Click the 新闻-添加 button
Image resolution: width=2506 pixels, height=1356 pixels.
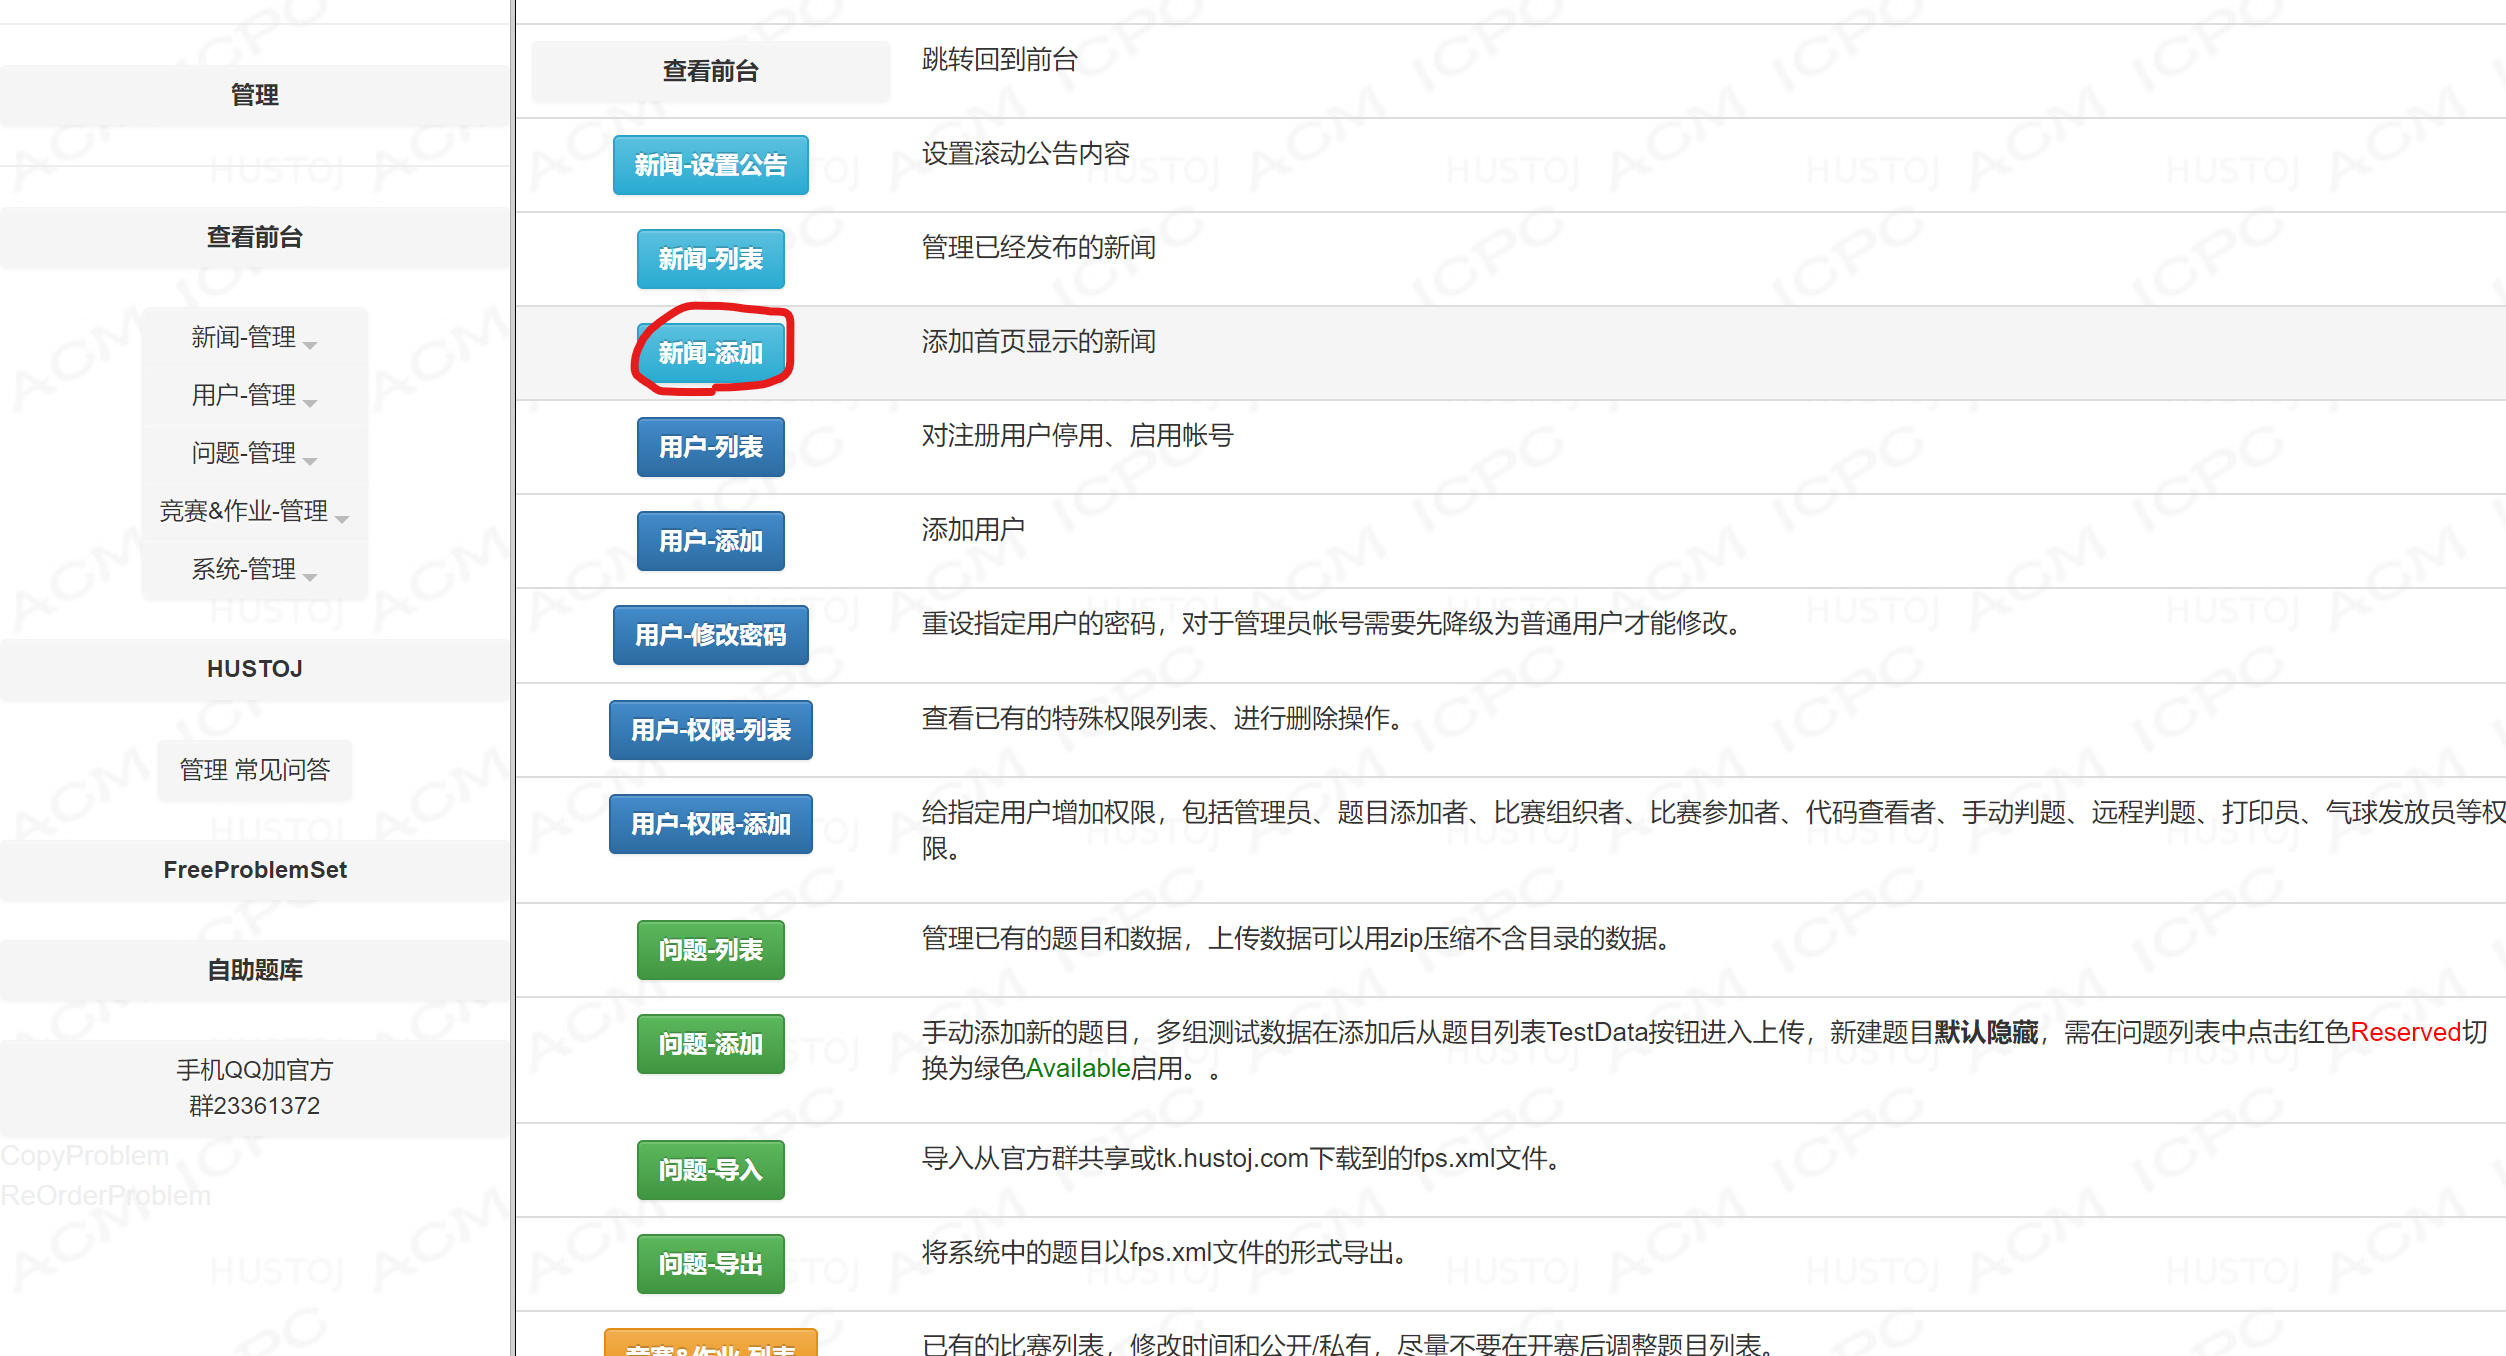coord(711,353)
